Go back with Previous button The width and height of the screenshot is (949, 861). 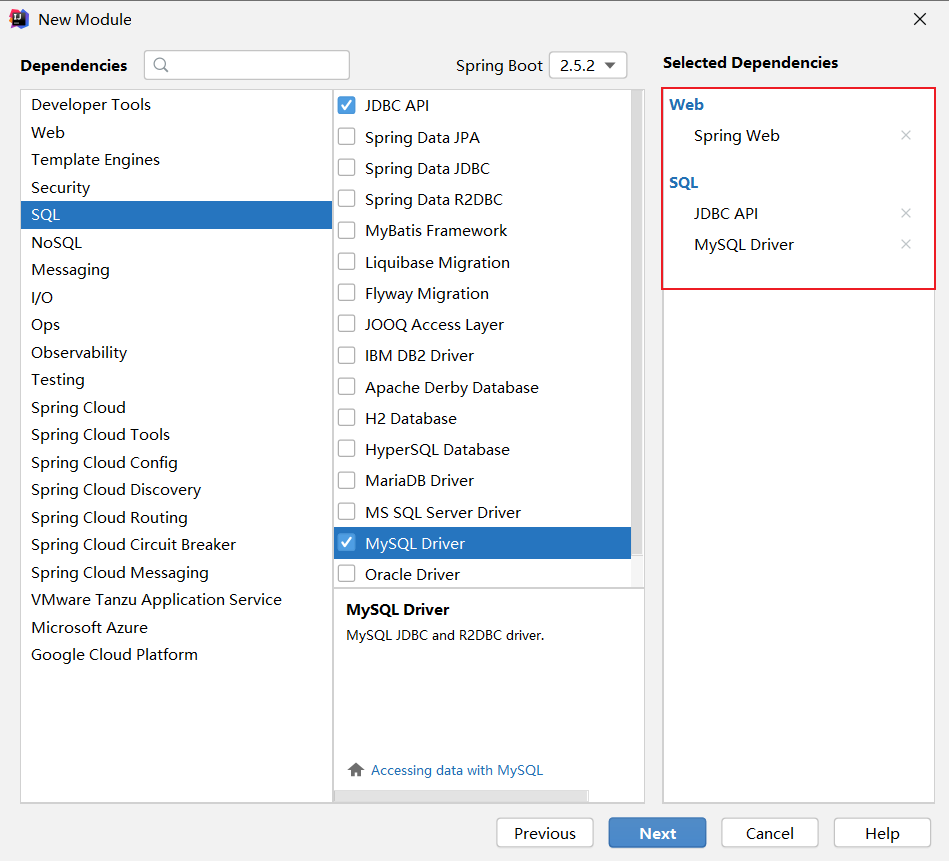tap(545, 833)
